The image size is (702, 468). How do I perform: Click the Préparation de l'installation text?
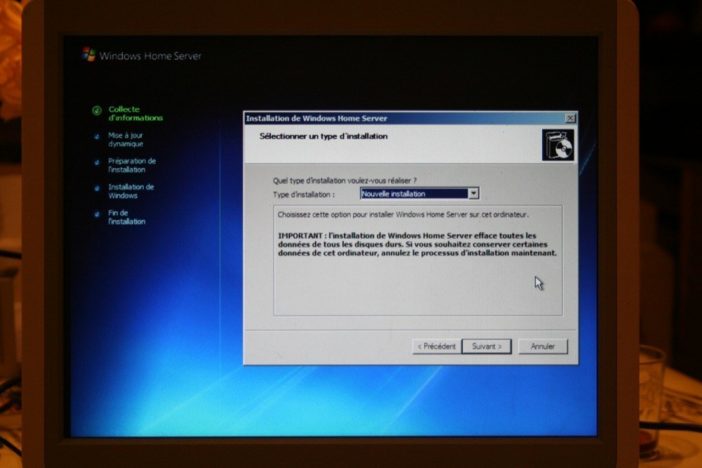tap(132, 166)
